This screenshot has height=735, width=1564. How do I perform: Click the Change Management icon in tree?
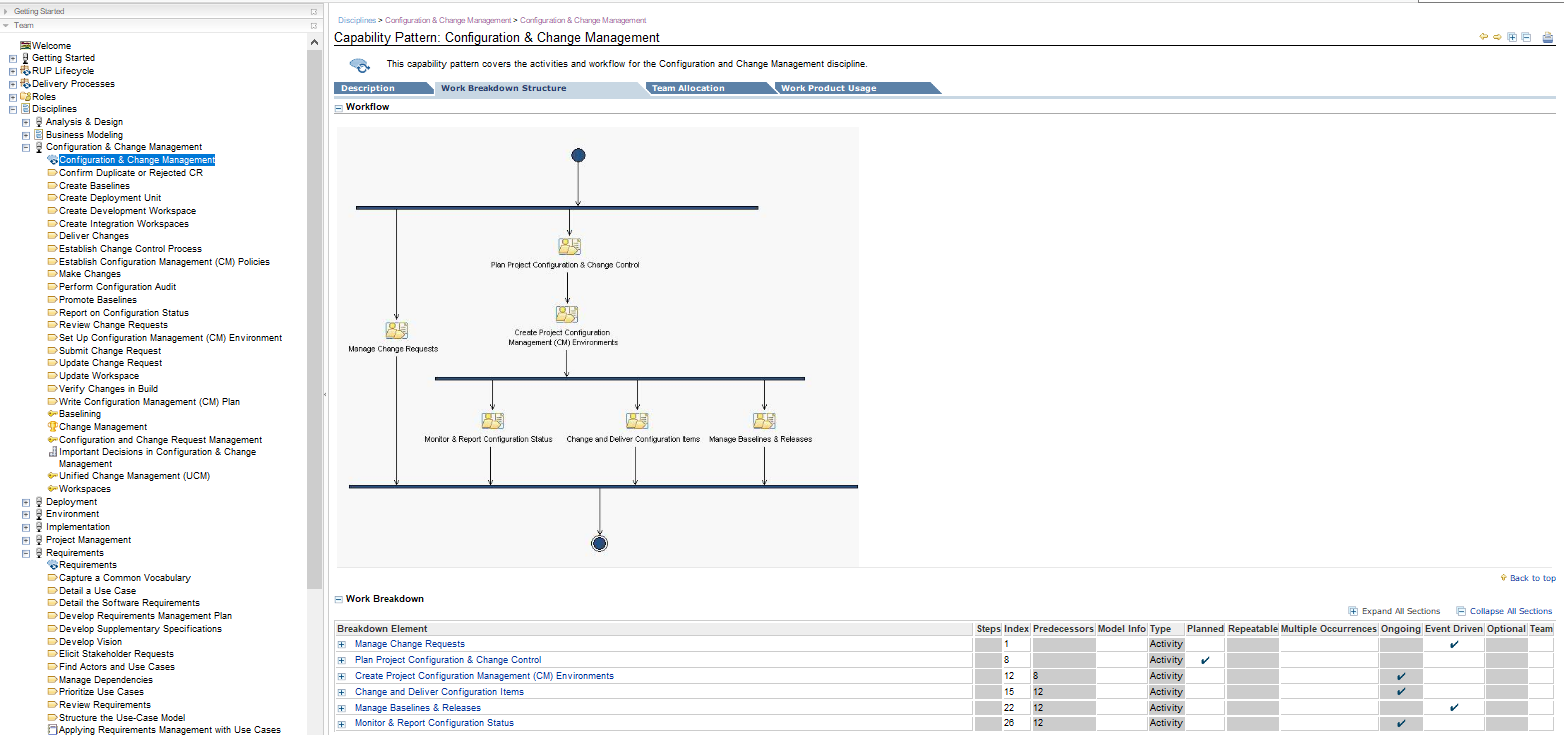tap(52, 427)
